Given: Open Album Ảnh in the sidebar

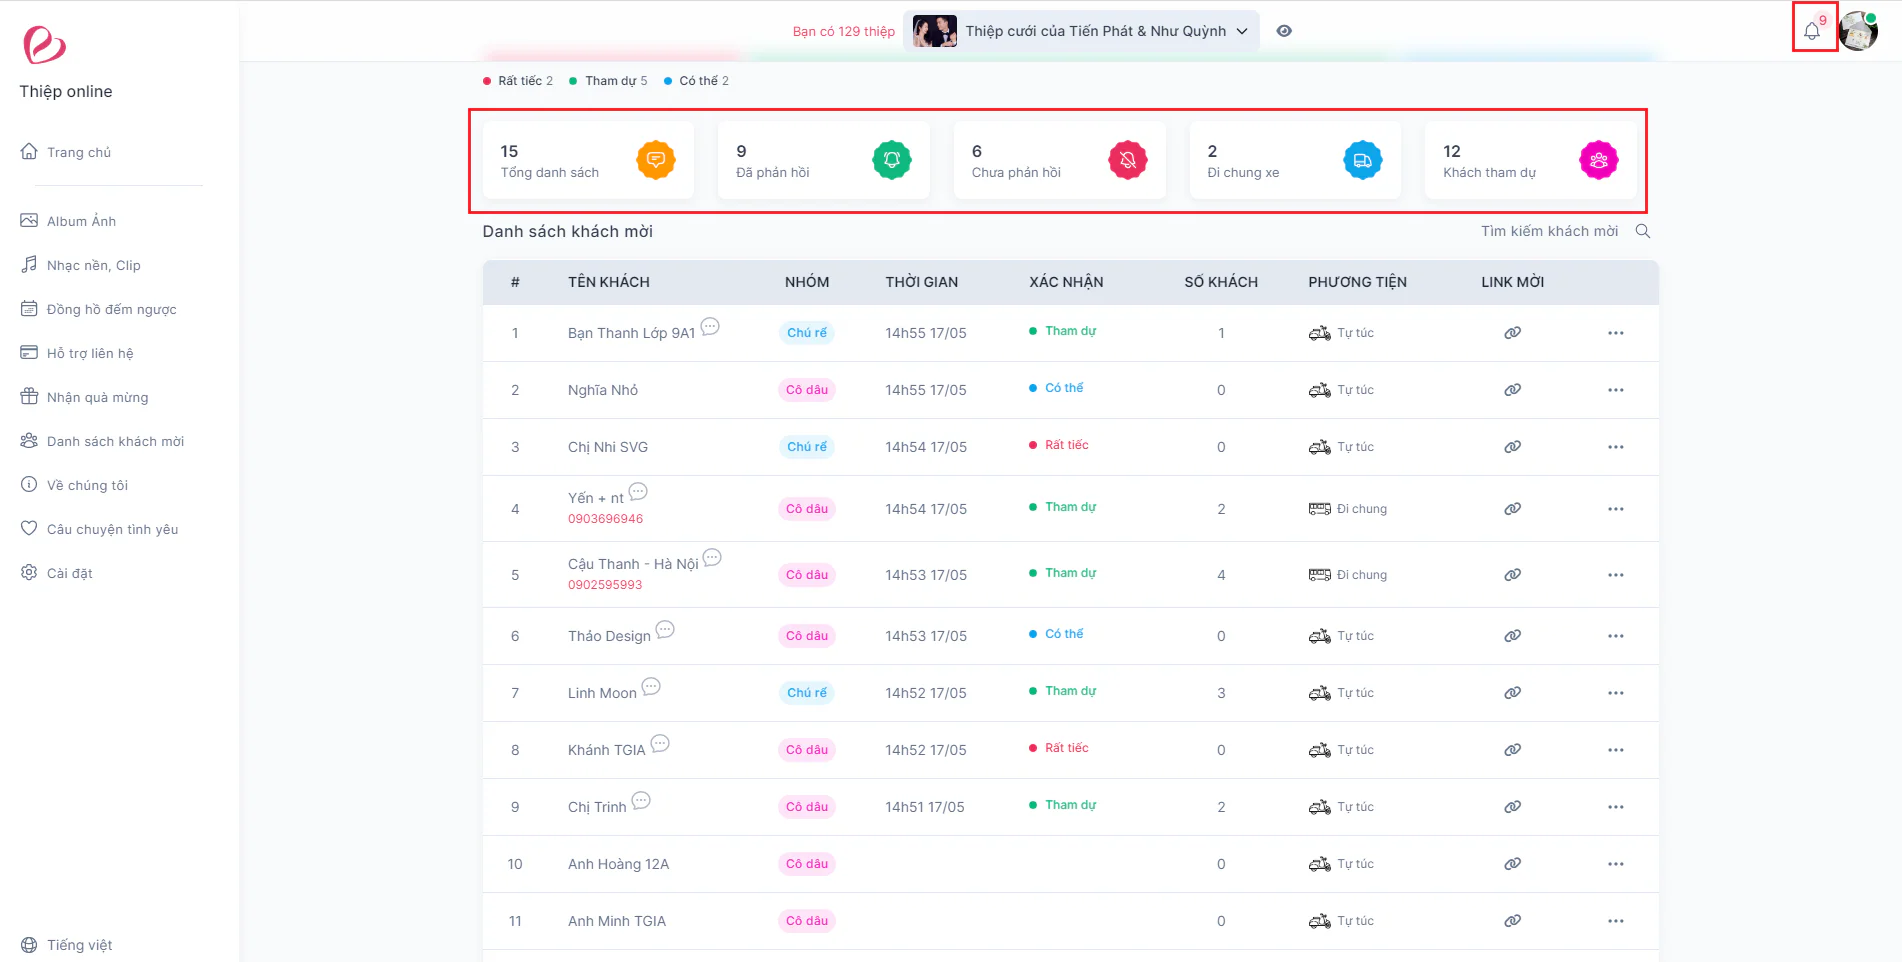Looking at the screenshot, I should (x=68, y=221).
